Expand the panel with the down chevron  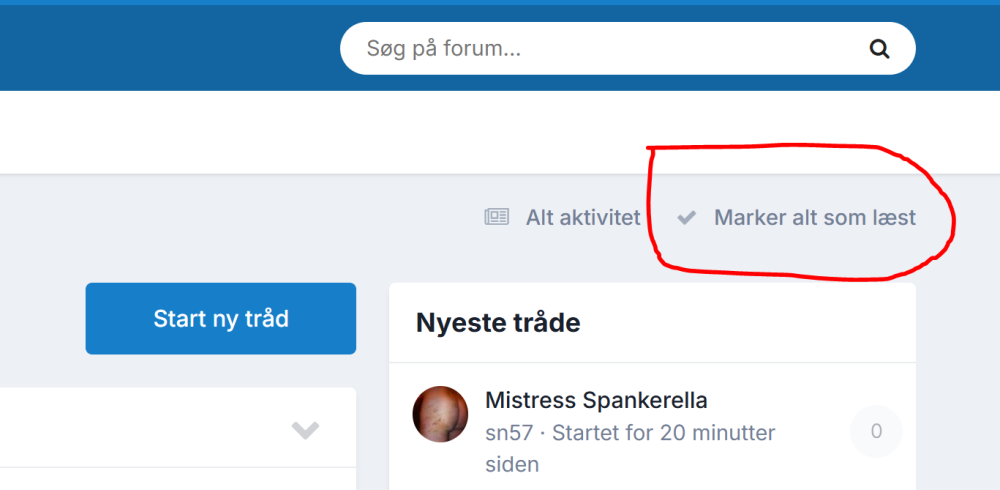[x=305, y=430]
